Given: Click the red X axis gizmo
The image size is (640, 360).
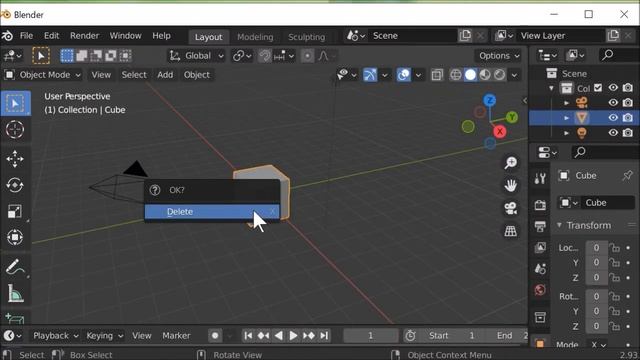Looking at the screenshot, I should [x=500, y=131].
